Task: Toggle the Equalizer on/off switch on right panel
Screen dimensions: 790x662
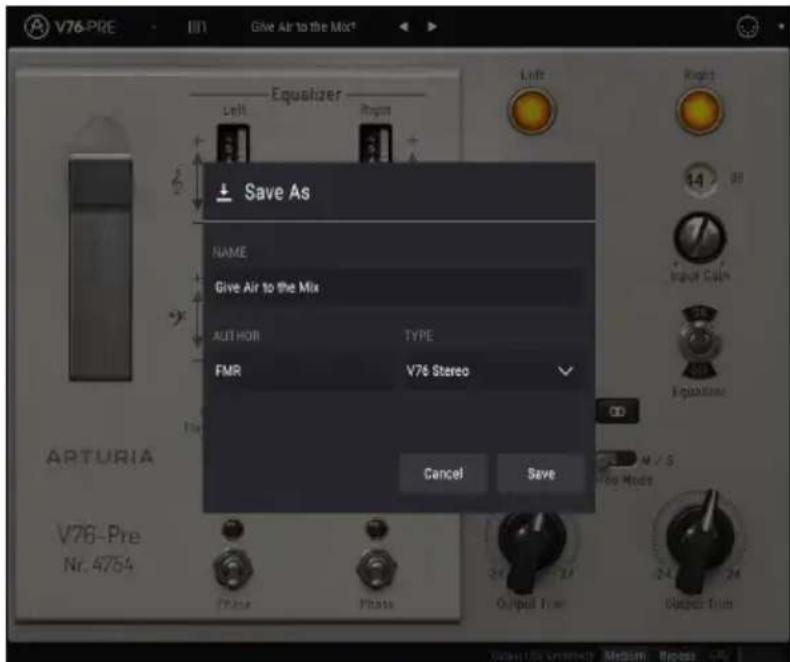Action: (x=700, y=343)
